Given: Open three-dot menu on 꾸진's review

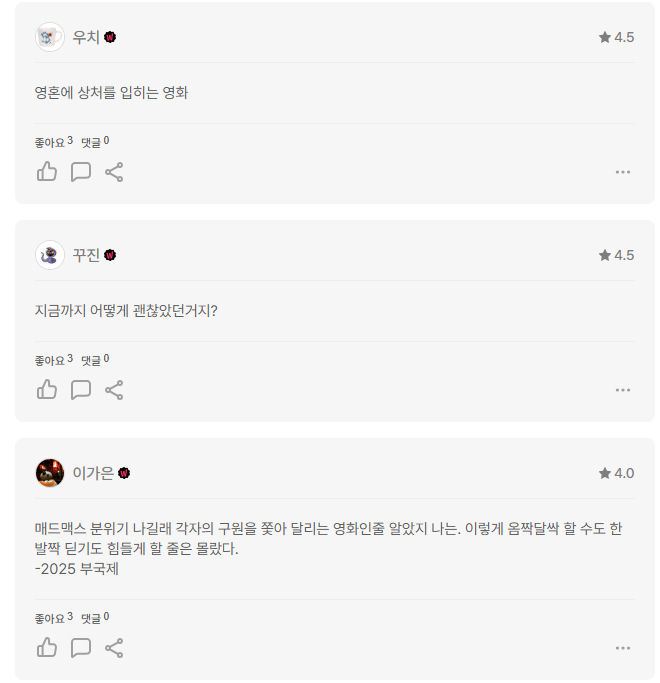Looking at the screenshot, I should [x=623, y=390].
